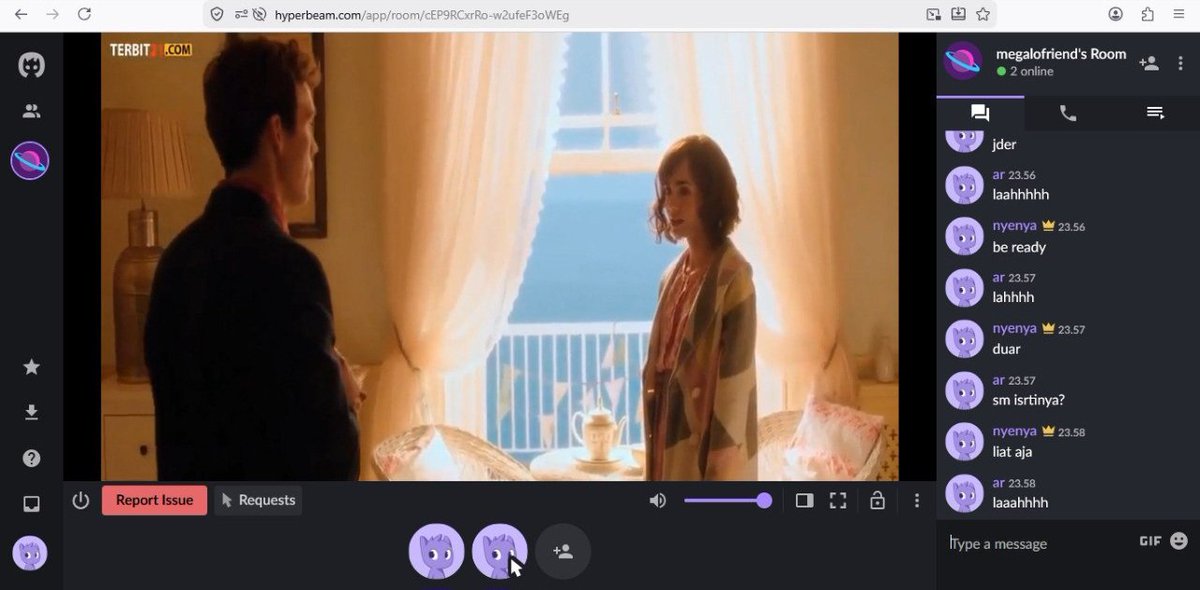Reload the page with refresh icon
1200x590 pixels.
85,14
